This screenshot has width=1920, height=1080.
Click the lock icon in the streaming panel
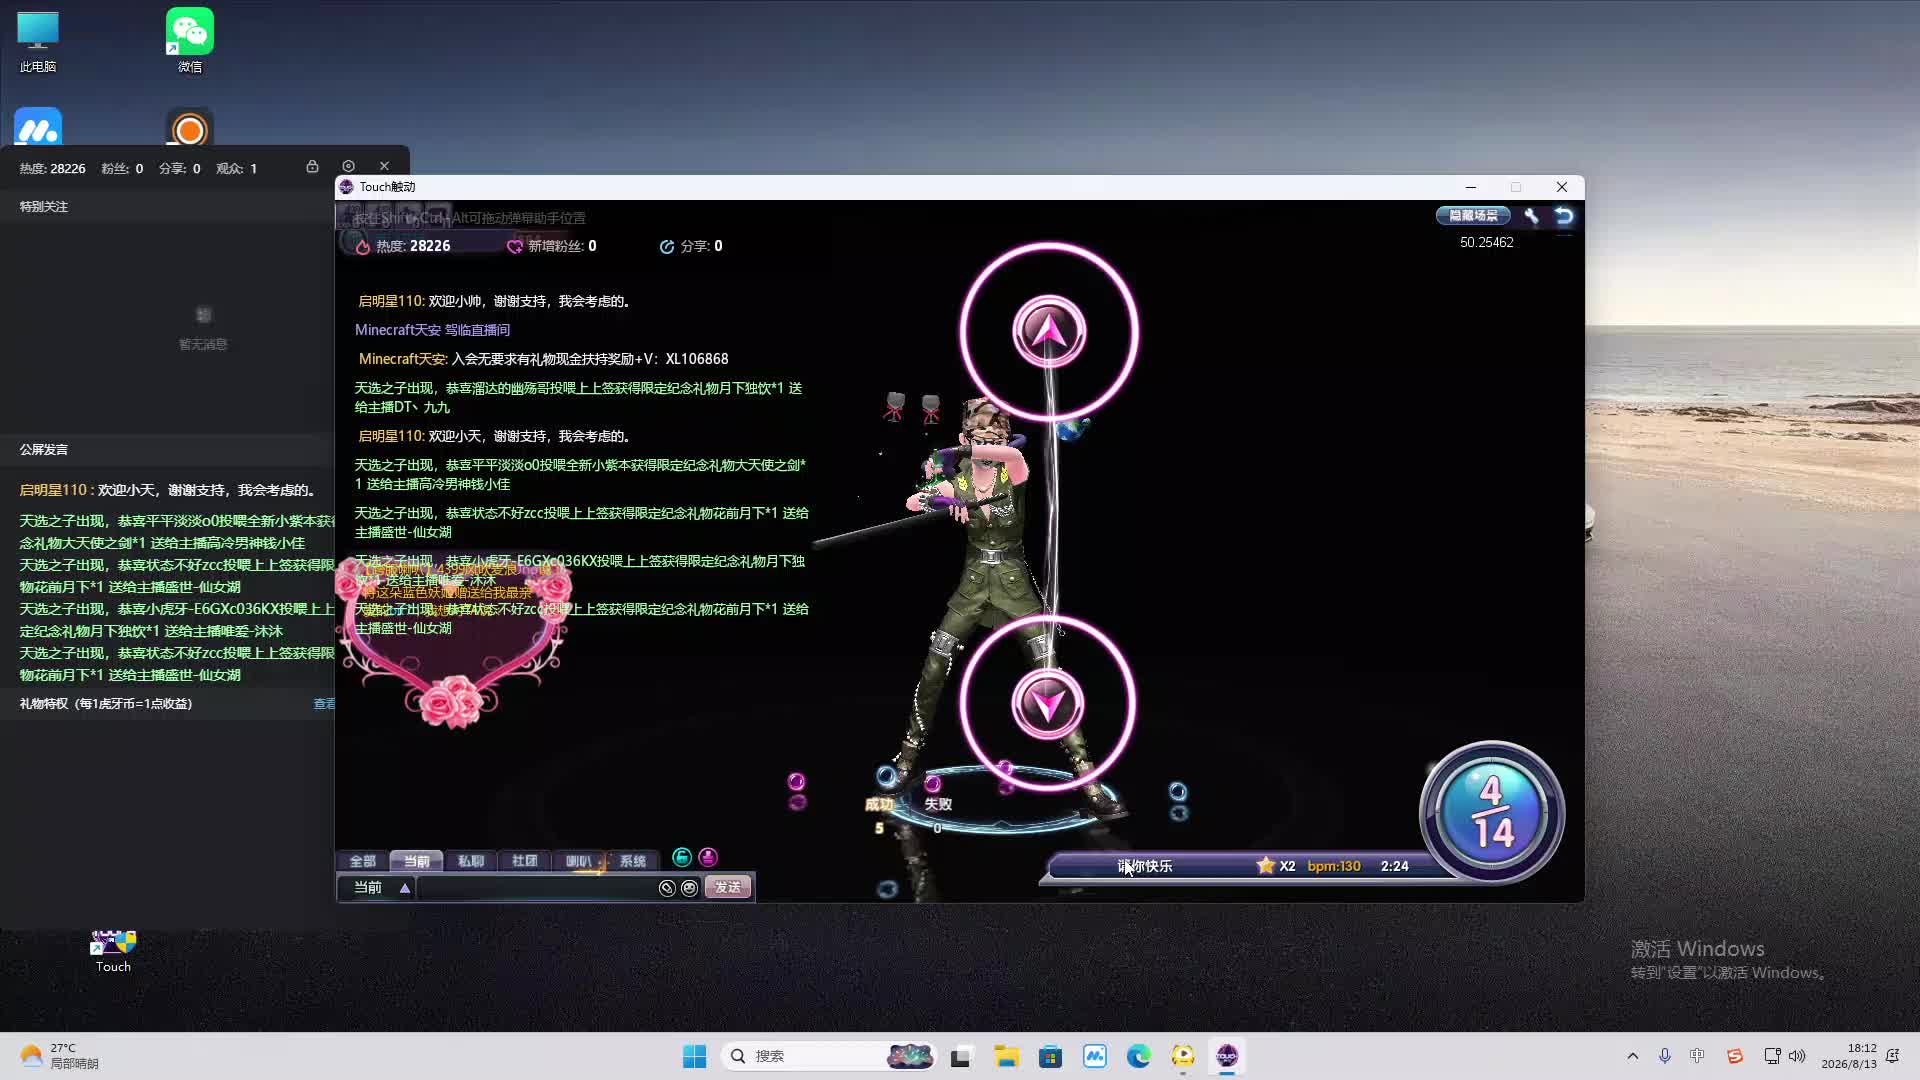312,167
